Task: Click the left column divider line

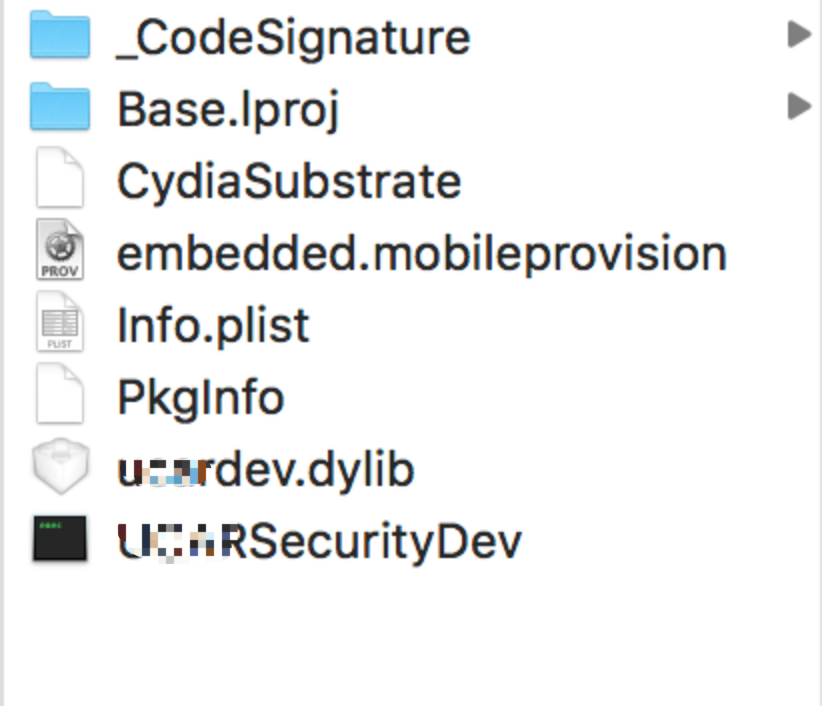Action: (x=2, y=354)
